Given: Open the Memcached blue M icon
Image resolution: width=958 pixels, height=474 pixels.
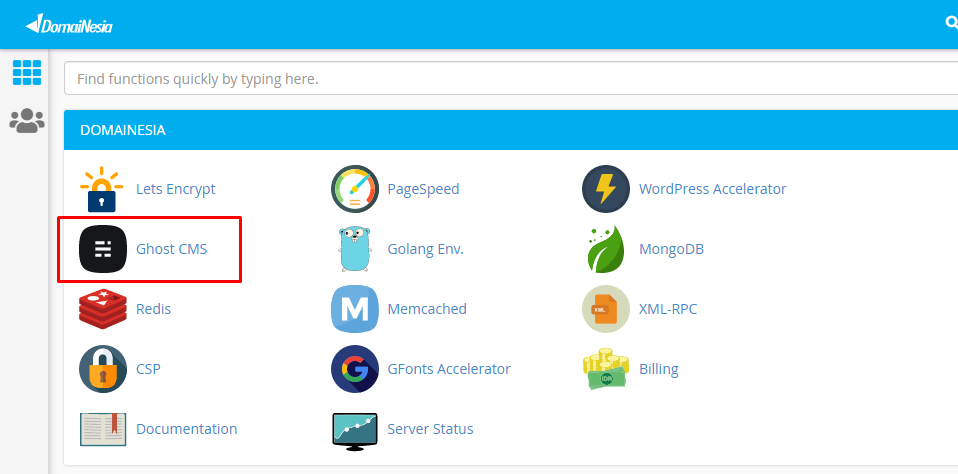Looking at the screenshot, I should pyautogui.click(x=355, y=309).
